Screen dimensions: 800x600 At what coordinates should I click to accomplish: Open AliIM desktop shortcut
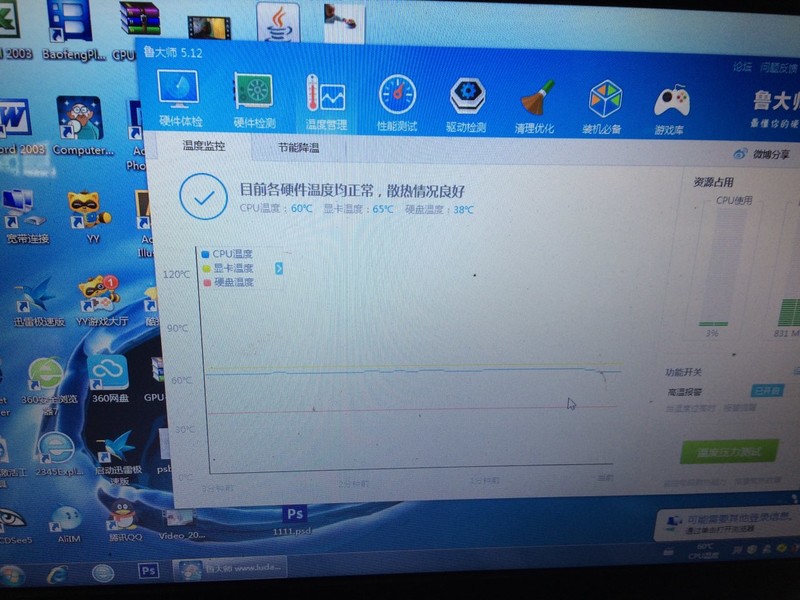[67, 524]
